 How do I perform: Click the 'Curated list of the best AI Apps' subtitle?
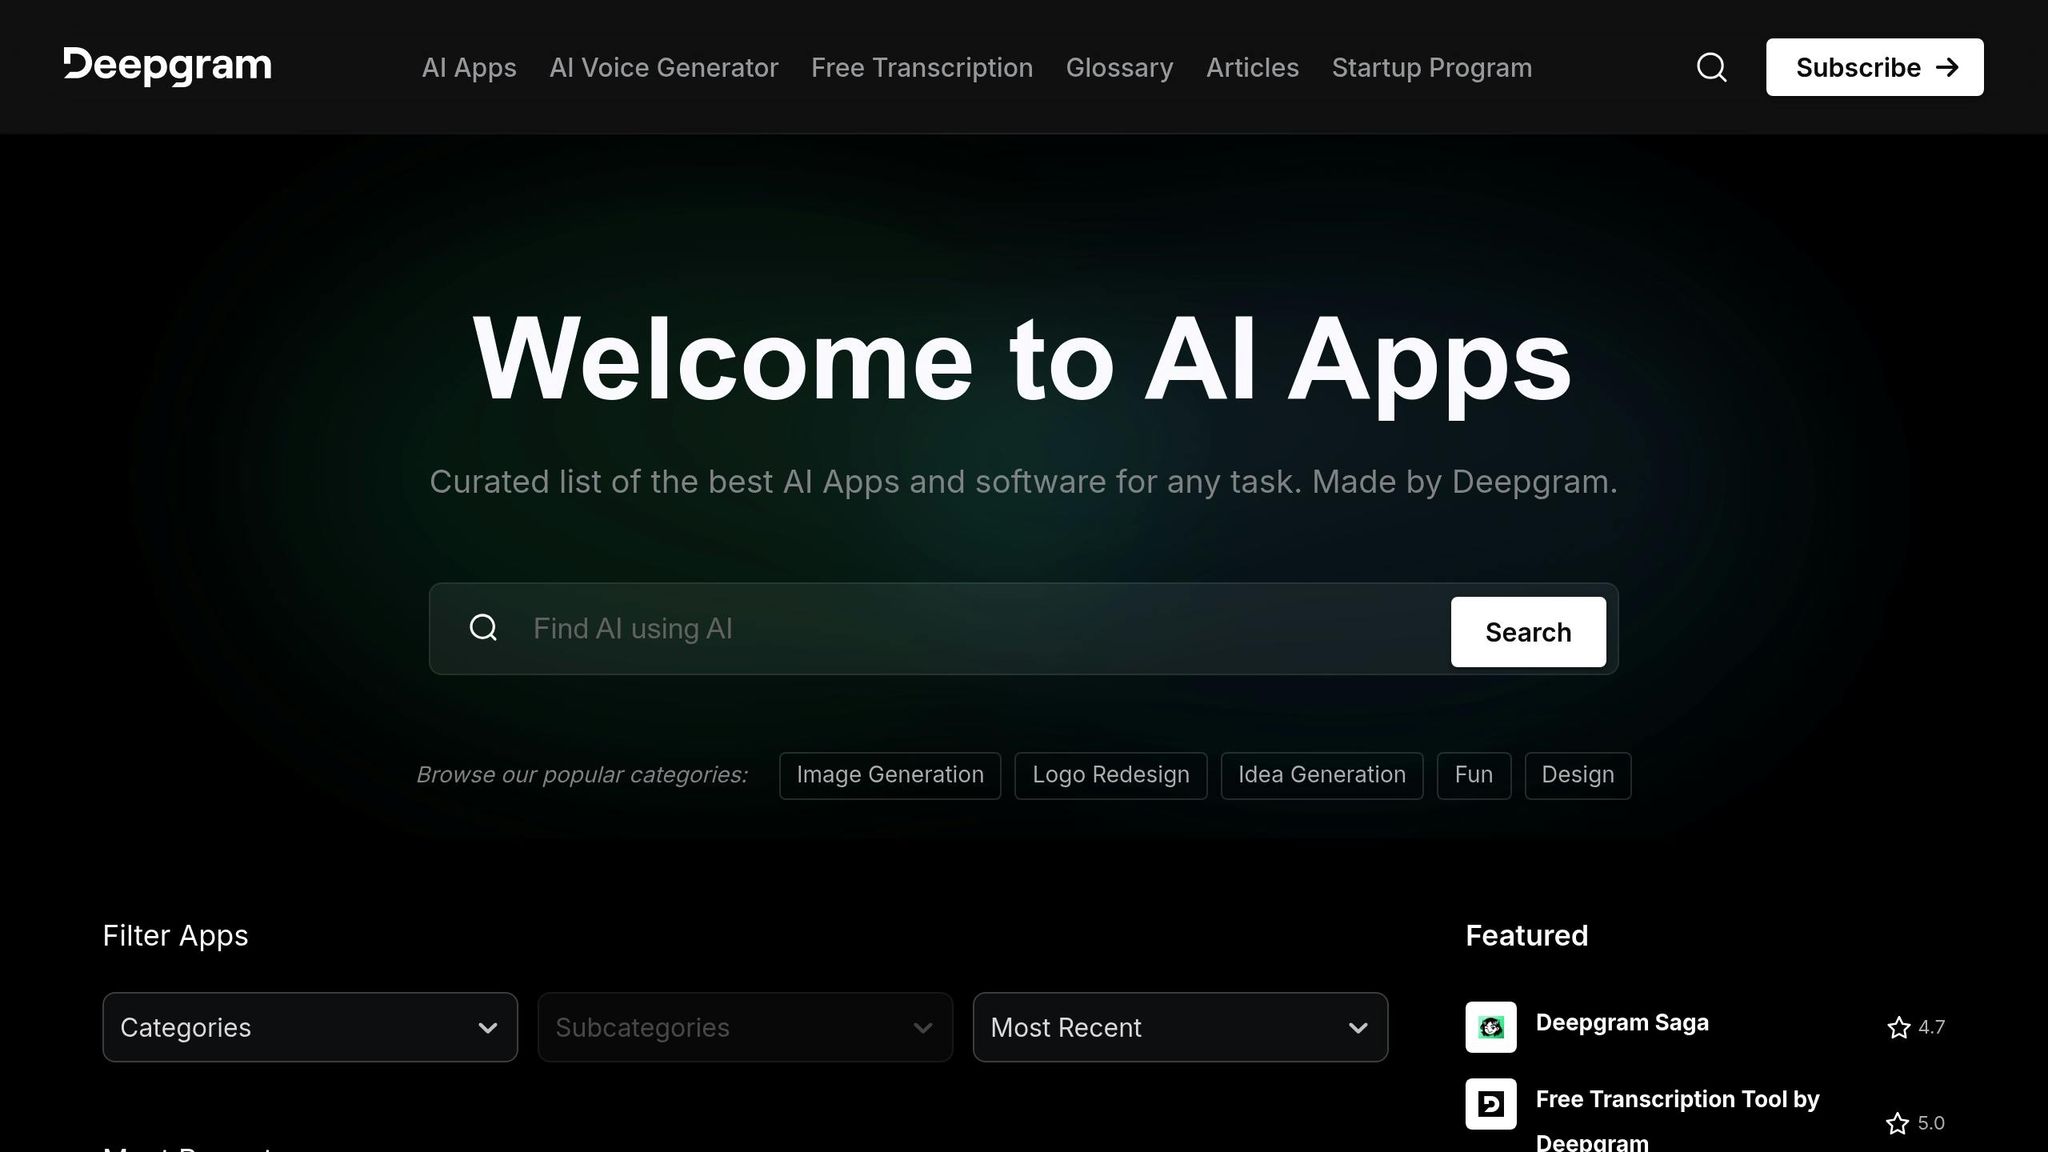1023,482
